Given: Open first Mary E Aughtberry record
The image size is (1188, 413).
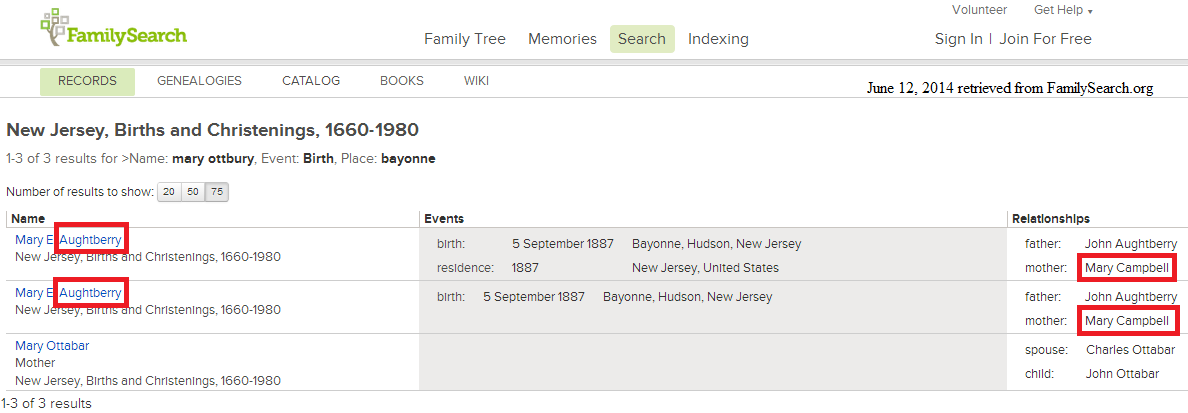Looking at the screenshot, I should click(x=68, y=239).
